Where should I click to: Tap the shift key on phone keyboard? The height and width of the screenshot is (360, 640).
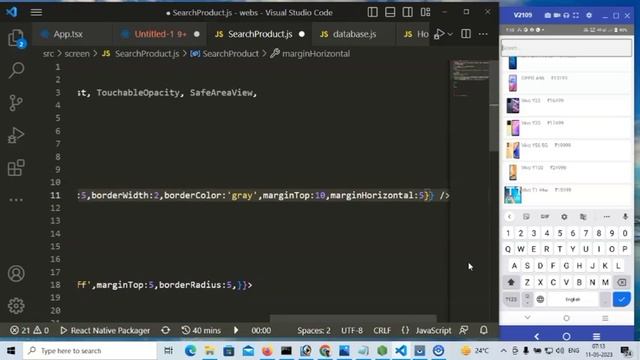pyautogui.click(x=511, y=282)
